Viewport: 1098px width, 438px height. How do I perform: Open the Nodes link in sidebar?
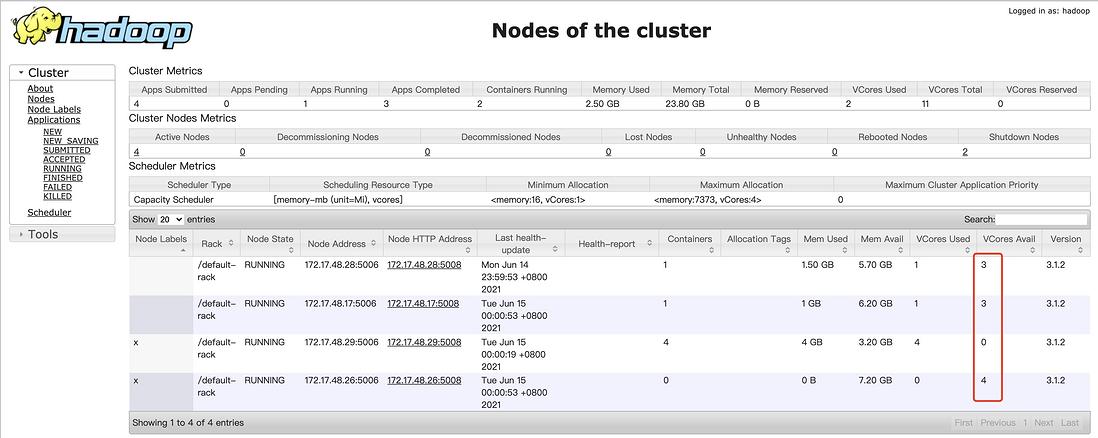pyautogui.click(x=41, y=99)
